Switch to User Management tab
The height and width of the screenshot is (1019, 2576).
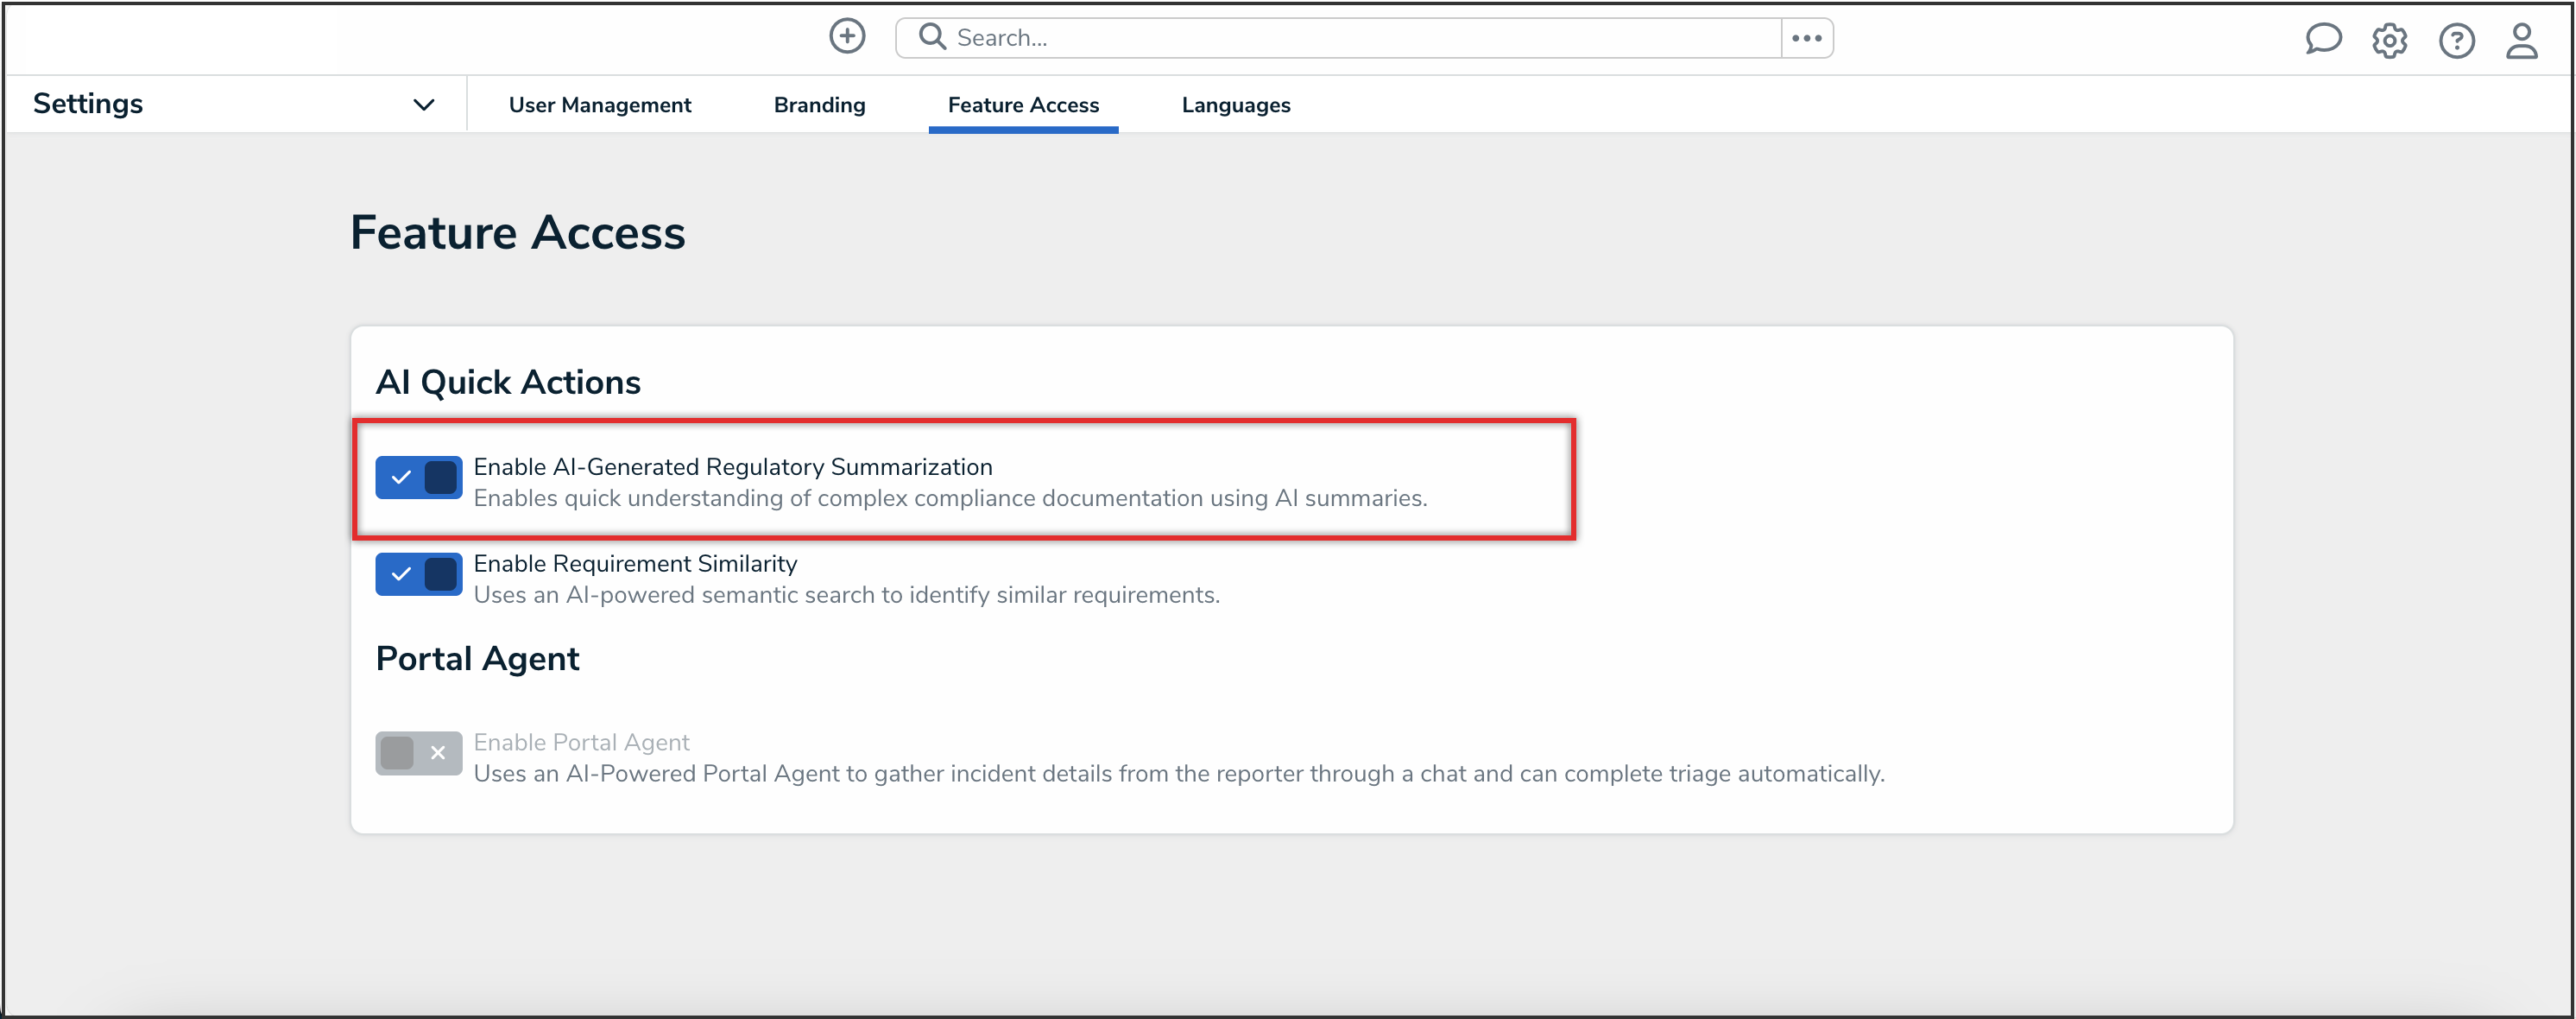[x=599, y=105]
